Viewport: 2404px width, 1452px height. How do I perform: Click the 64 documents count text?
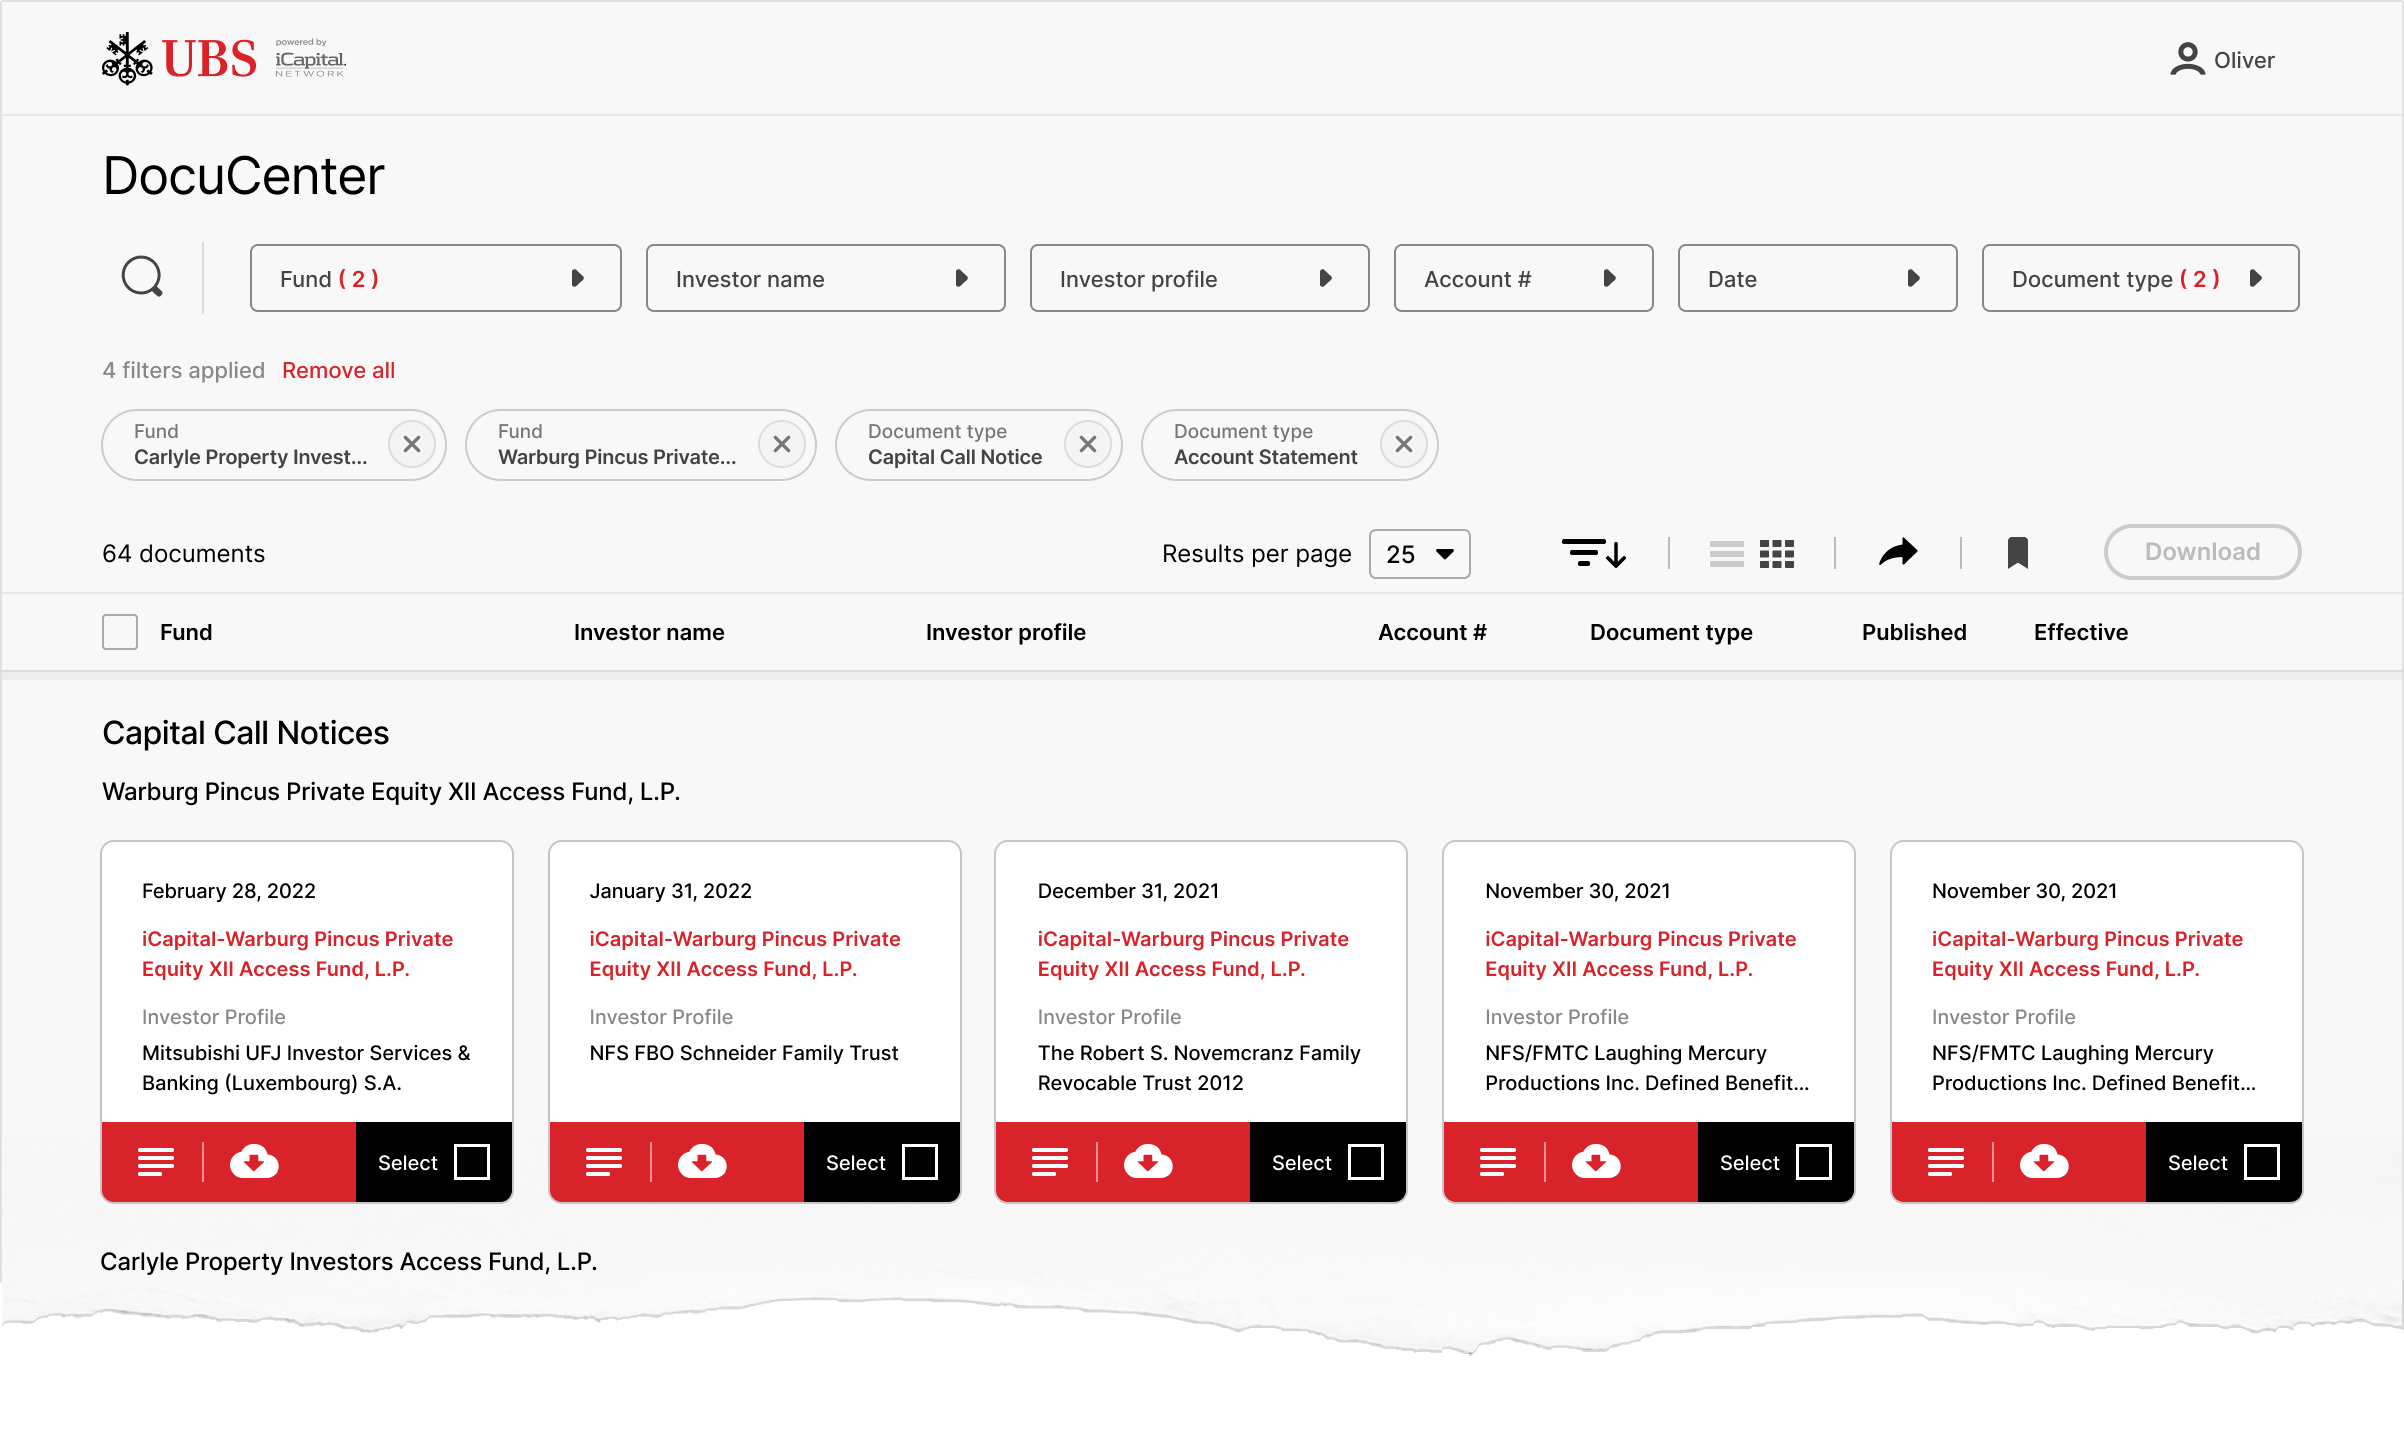point(184,554)
